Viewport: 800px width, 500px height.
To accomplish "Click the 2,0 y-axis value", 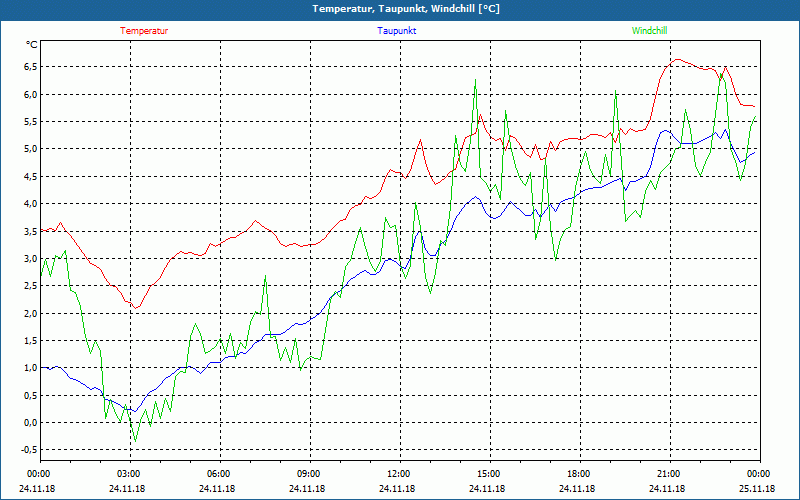I will pos(31,313).
